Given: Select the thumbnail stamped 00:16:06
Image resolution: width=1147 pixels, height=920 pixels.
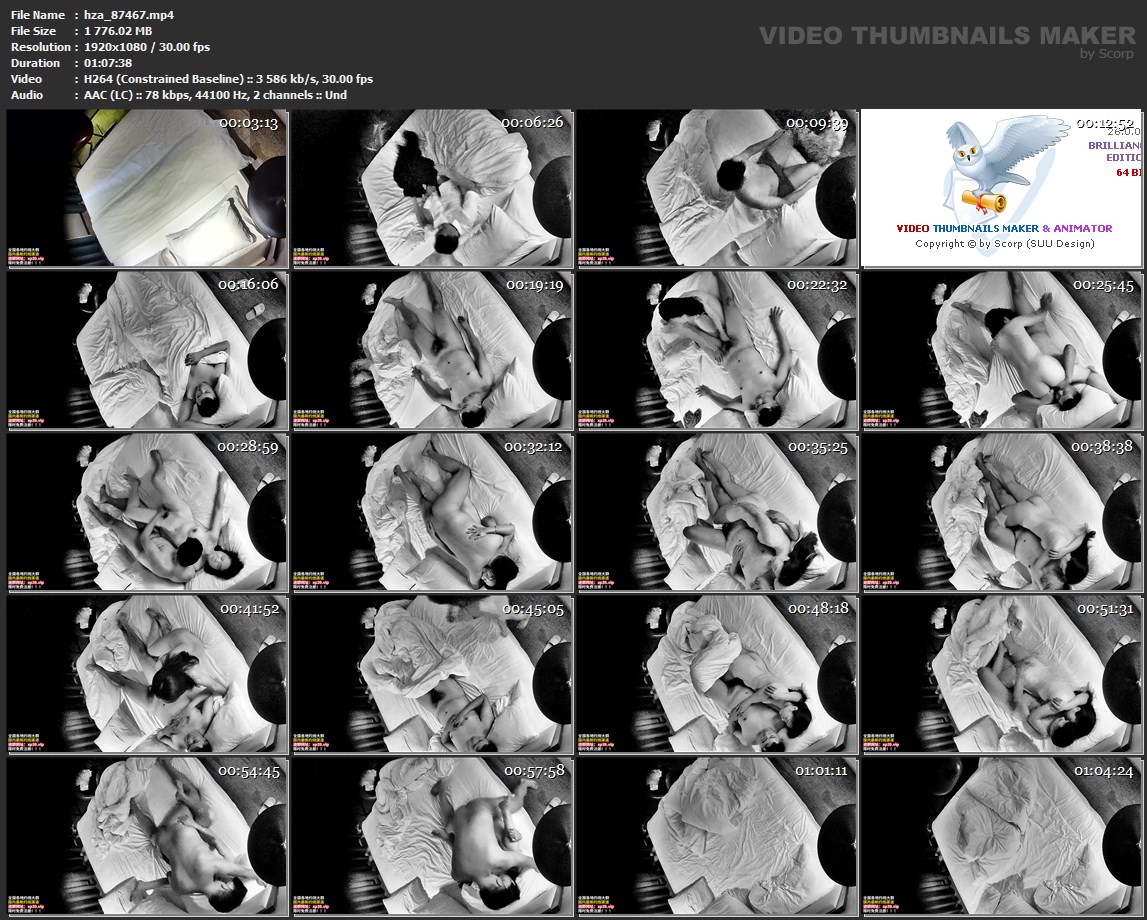Looking at the screenshot, I should tap(146, 350).
